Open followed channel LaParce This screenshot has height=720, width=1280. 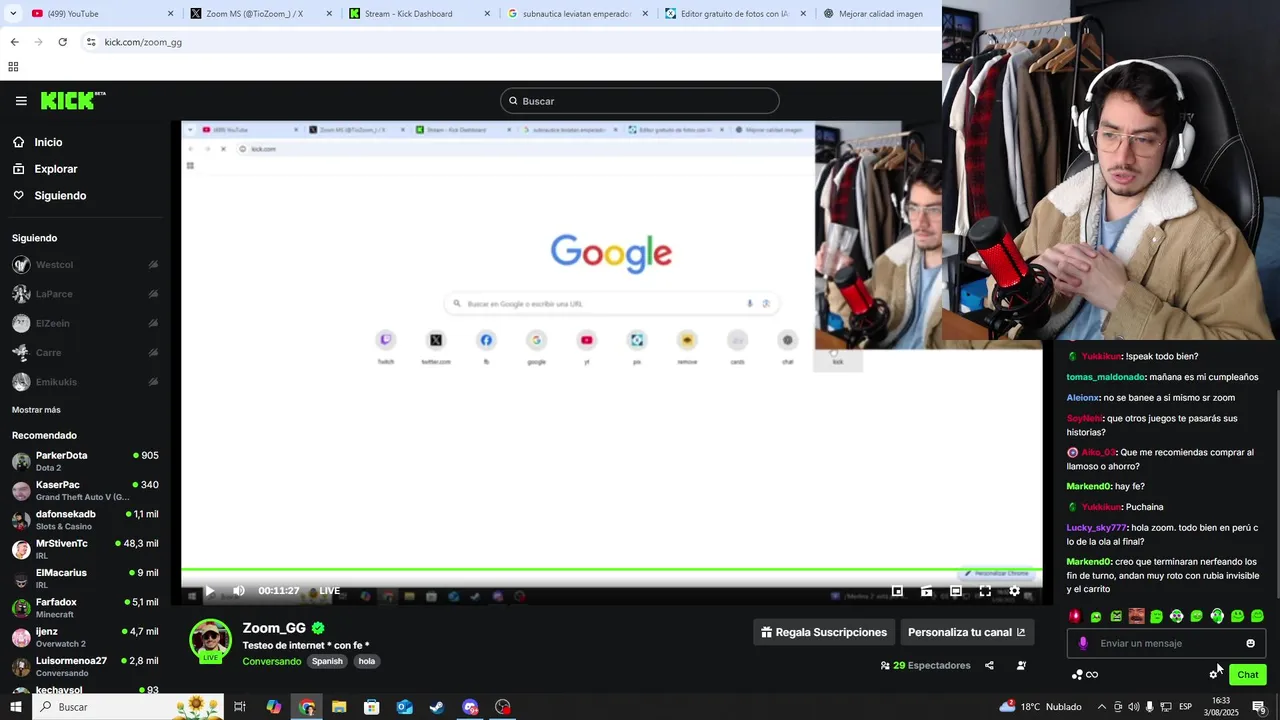click(x=85, y=294)
